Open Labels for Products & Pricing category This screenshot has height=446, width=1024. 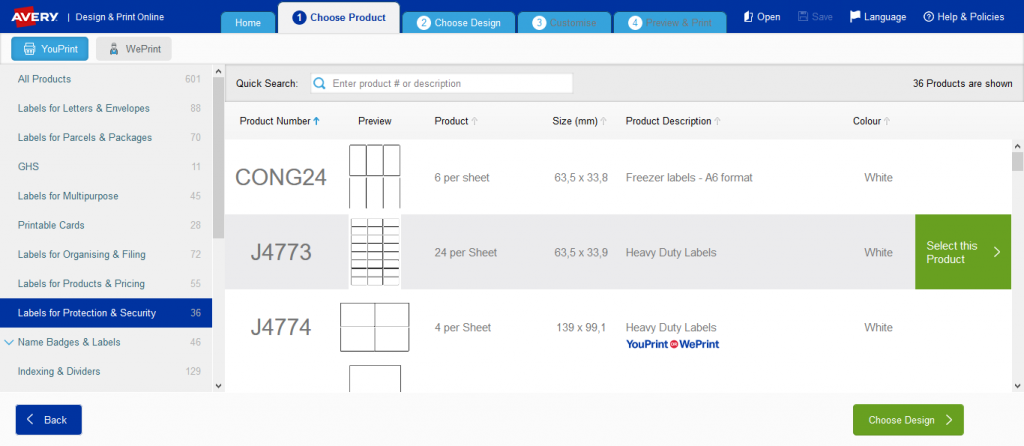pos(106,283)
